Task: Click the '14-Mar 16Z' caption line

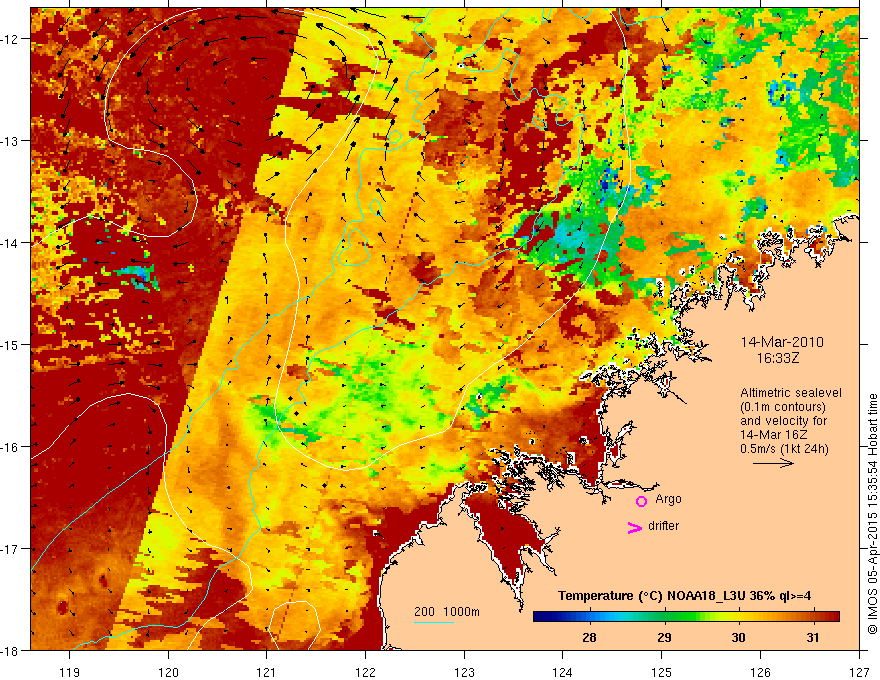Action: click(774, 435)
